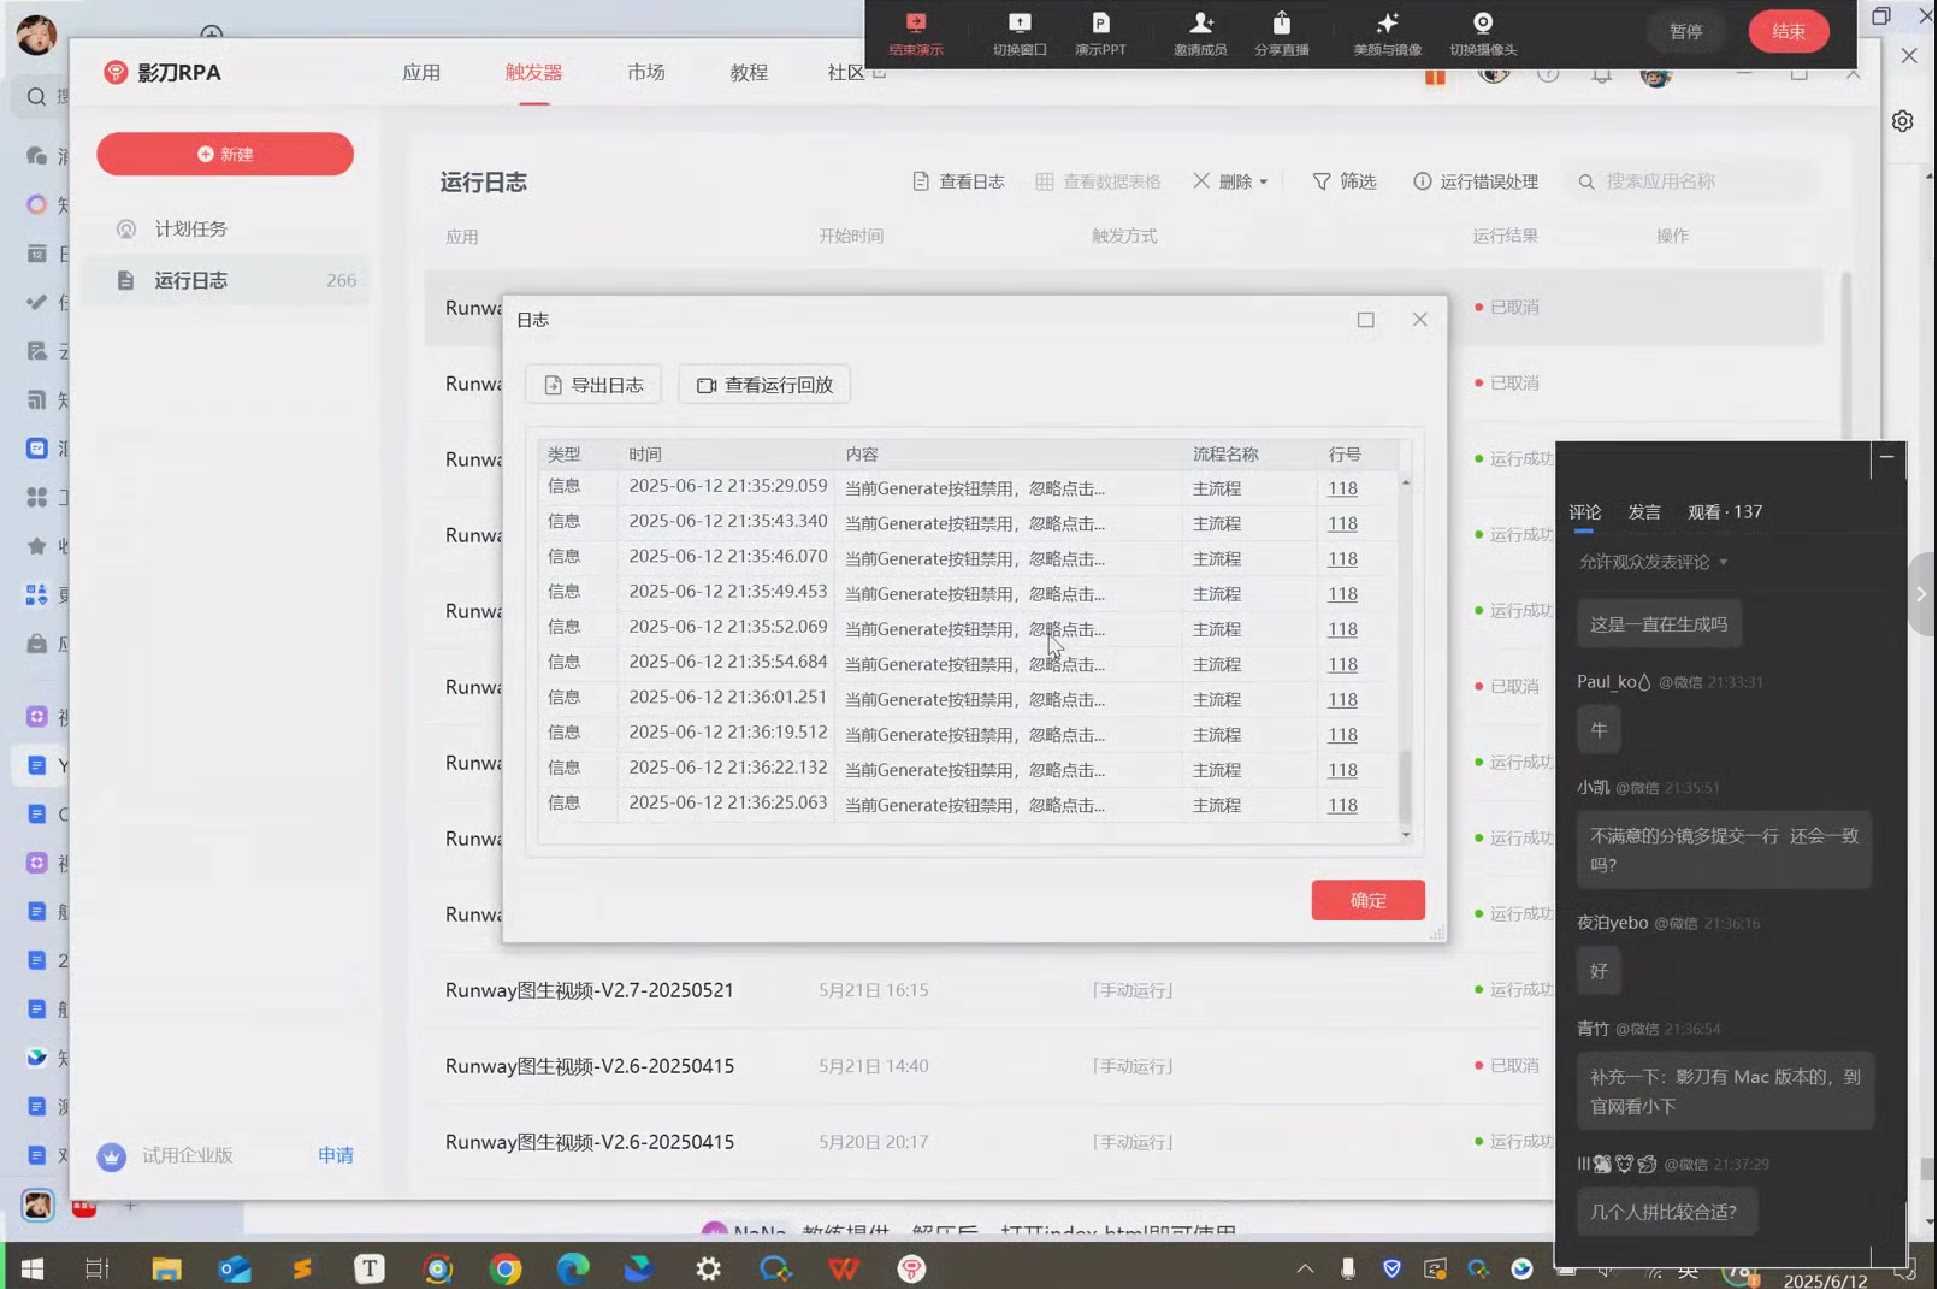This screenshot has height=1289, width=1937.
Task: Open 查看数据表格 data table view
Action: 1097,181
